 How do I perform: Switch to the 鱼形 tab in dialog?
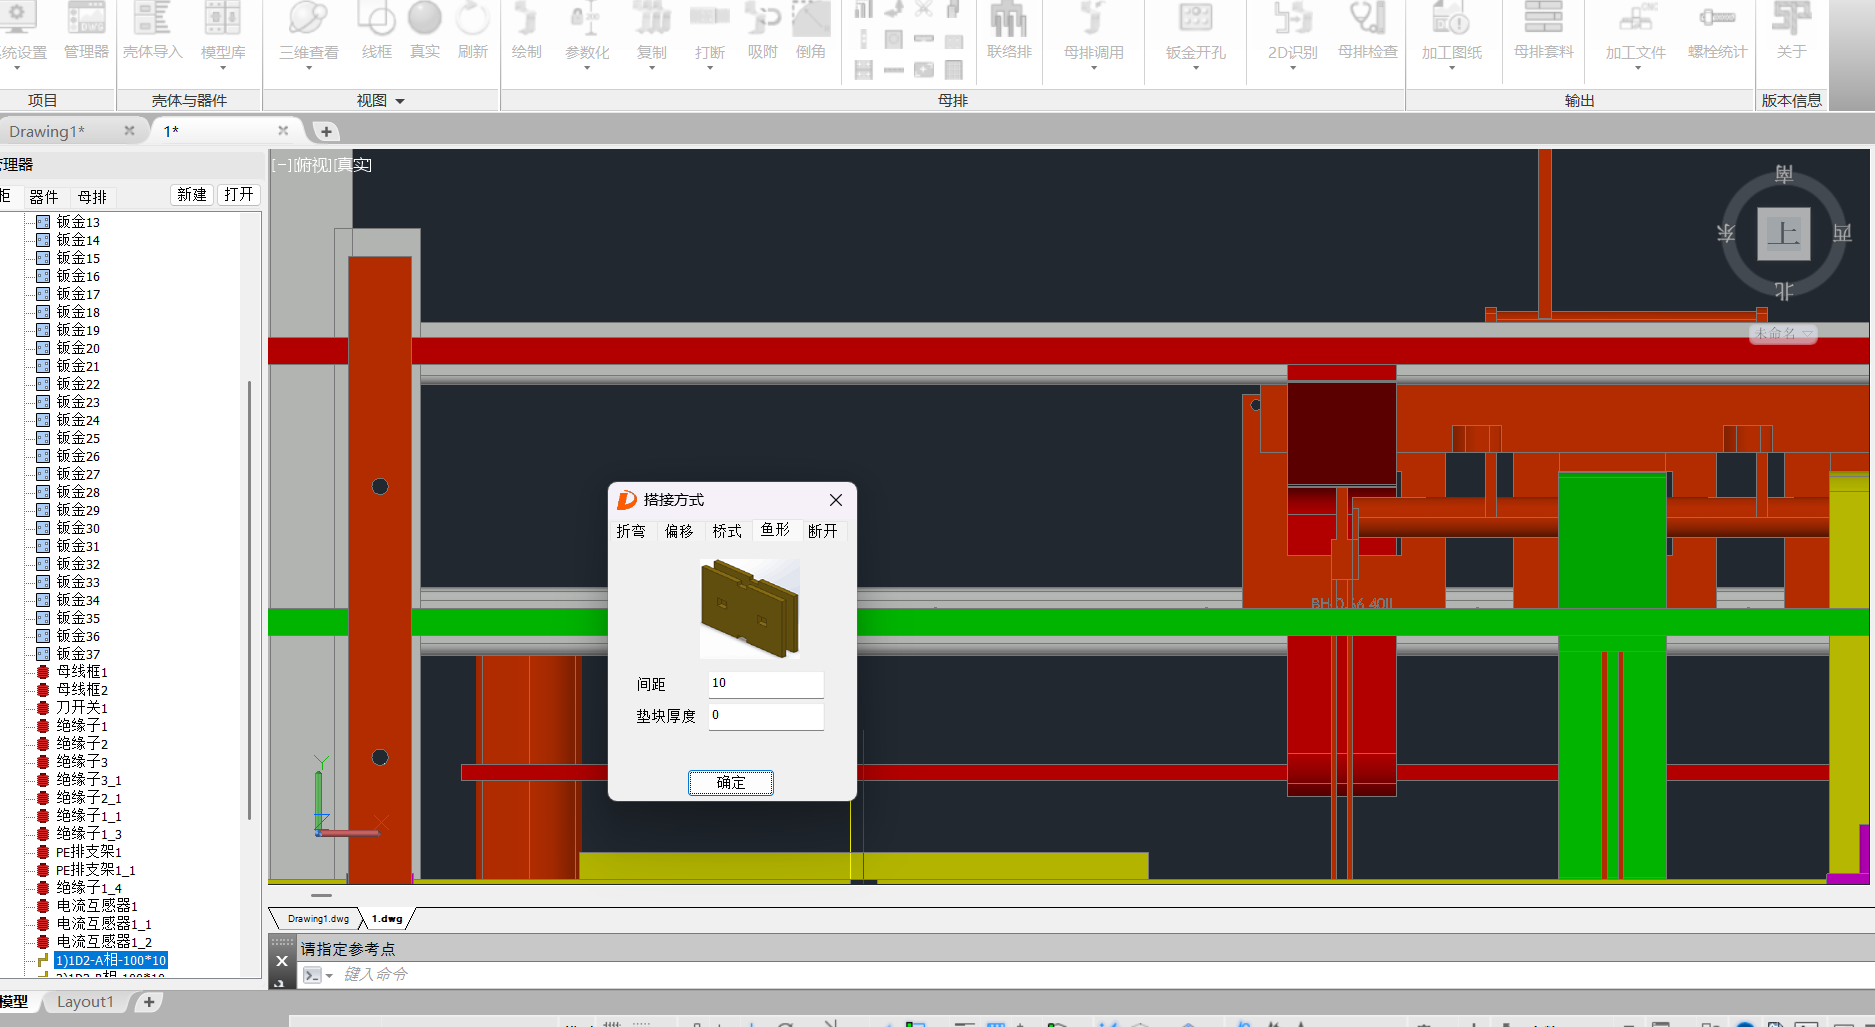click(x=775, y=530)
